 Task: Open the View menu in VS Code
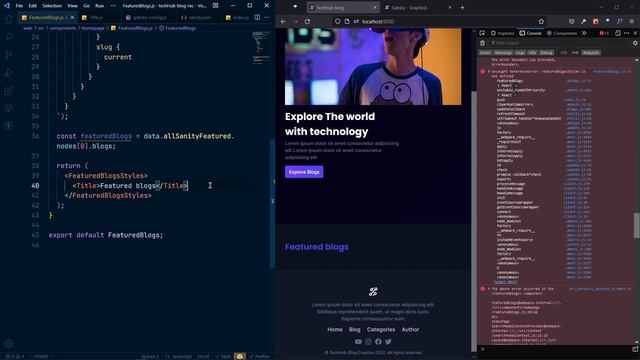coord(72,6)
